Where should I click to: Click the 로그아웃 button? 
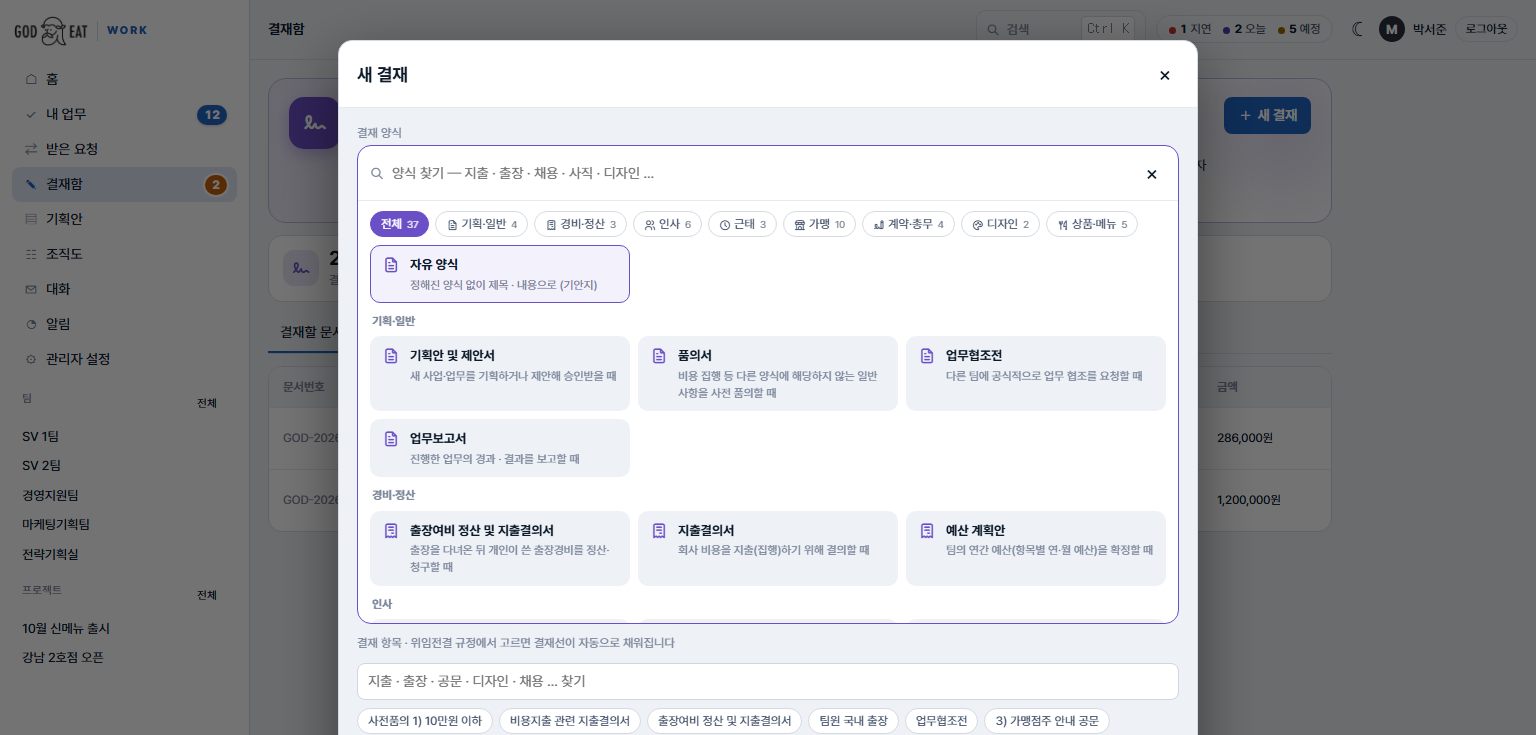(x=1486, y=29)
